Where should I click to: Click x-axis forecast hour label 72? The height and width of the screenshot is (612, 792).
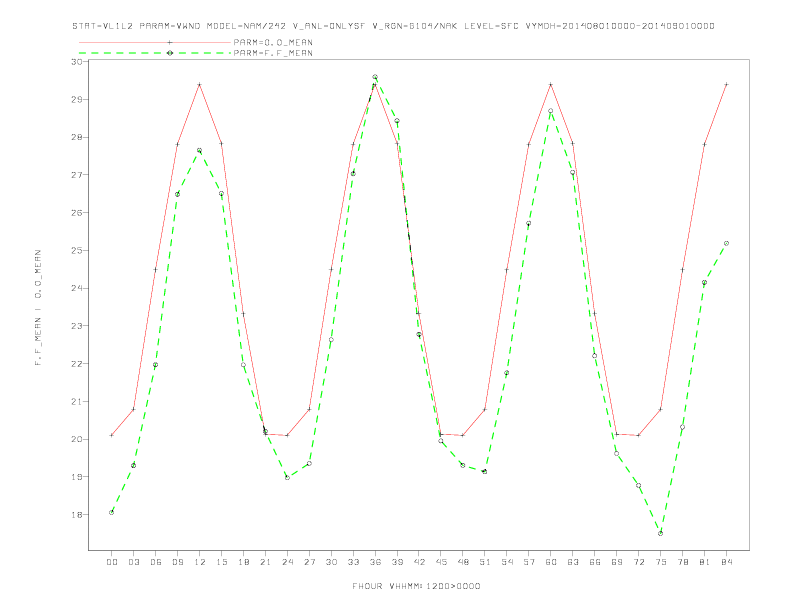click(x=638, y=562)
